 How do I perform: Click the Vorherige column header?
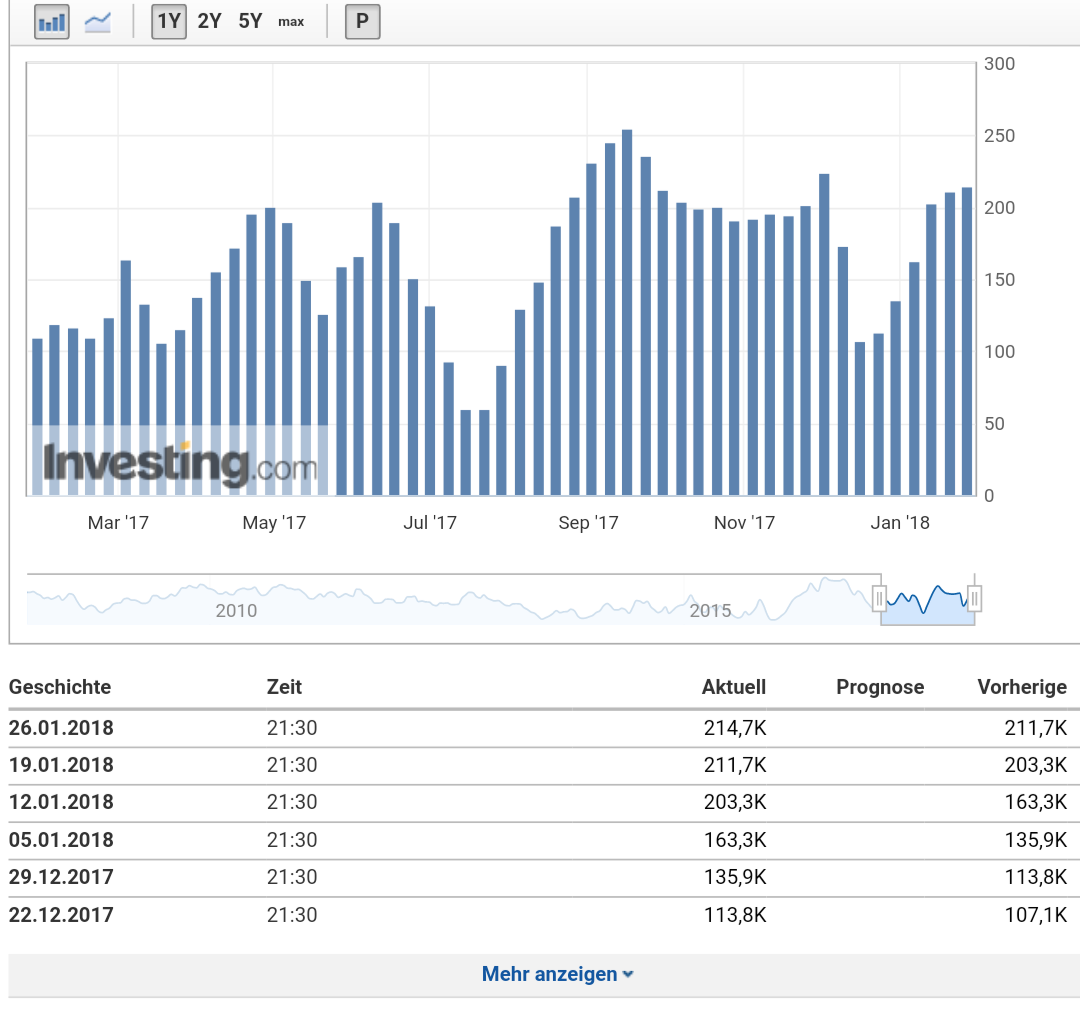(1021, 687)
